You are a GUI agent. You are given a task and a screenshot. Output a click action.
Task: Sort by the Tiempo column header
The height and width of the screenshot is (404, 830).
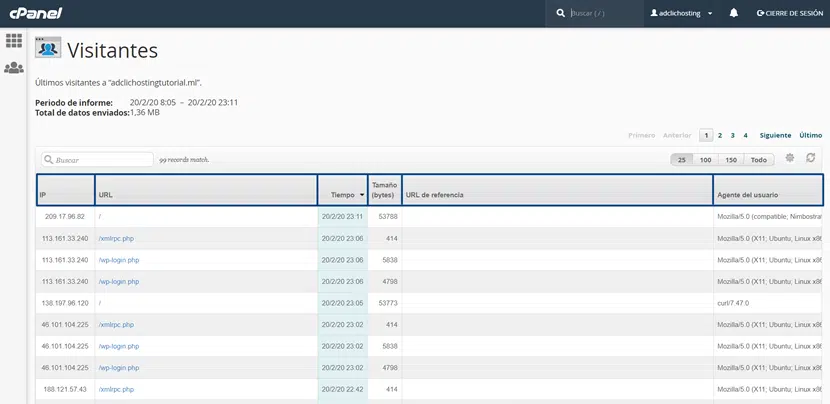[x=342, y=195]
